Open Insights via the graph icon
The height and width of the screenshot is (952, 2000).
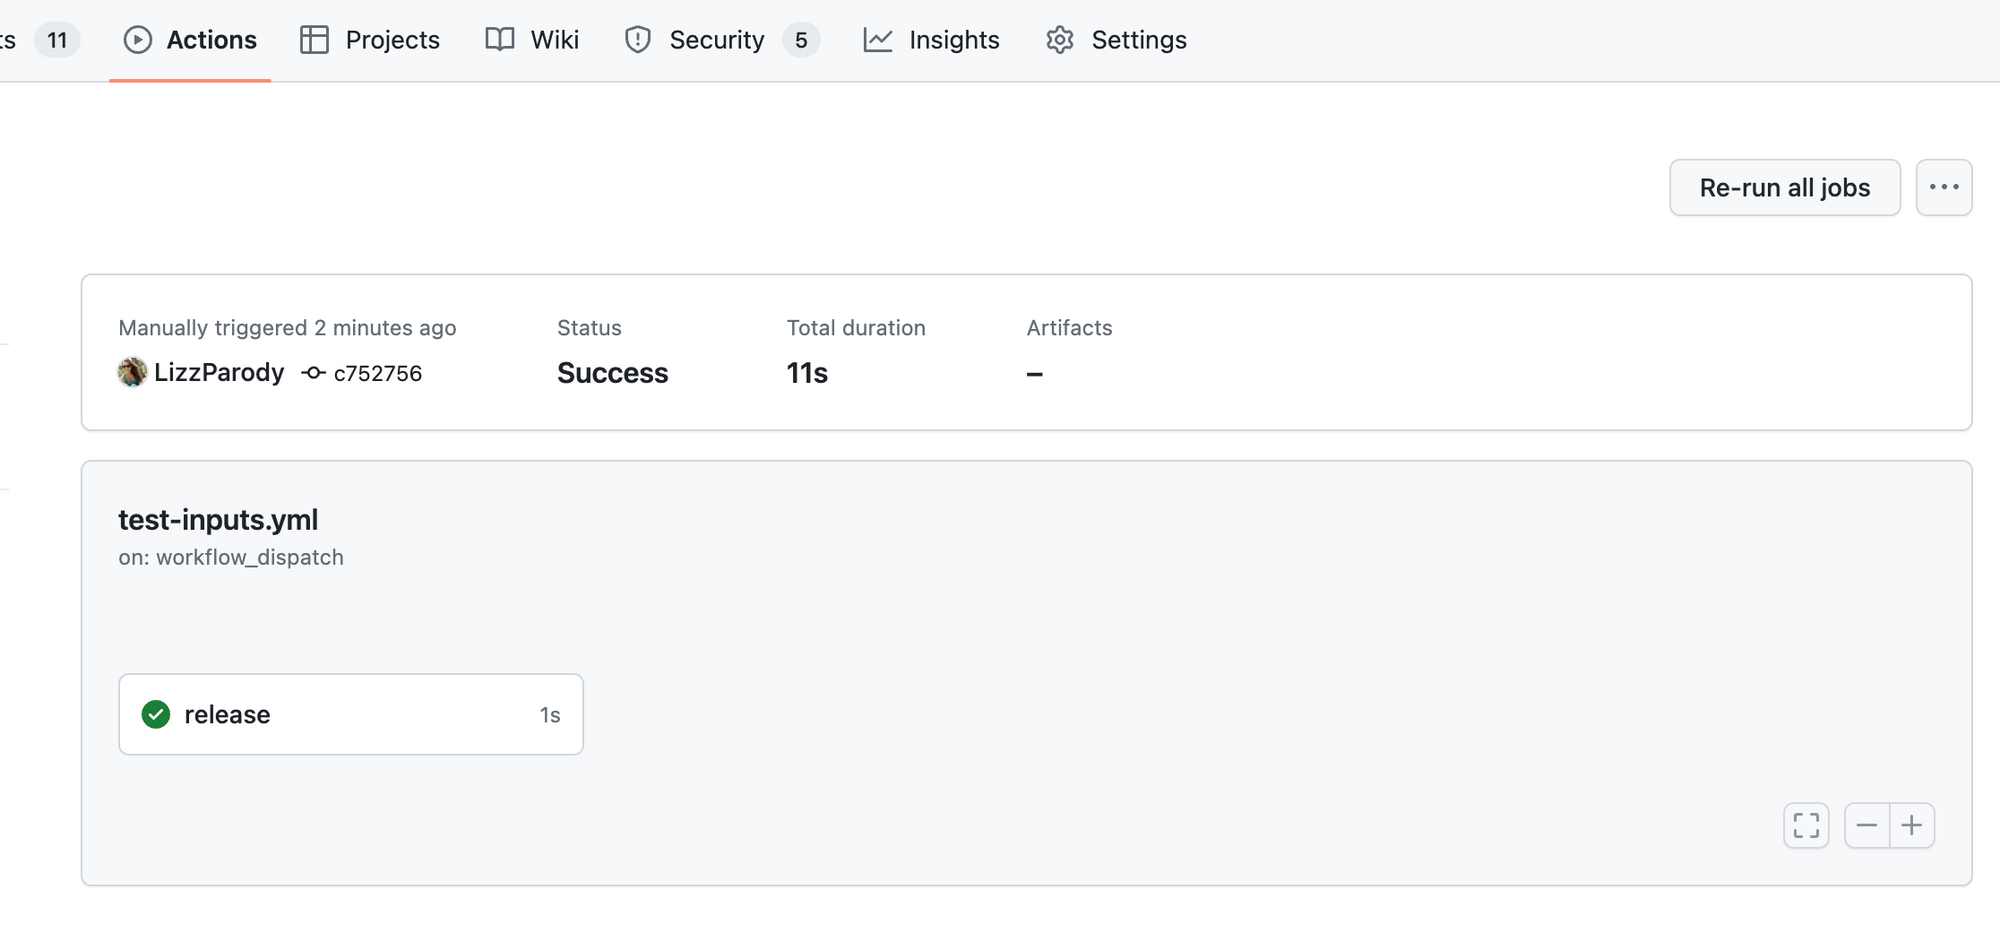(877, 39)
